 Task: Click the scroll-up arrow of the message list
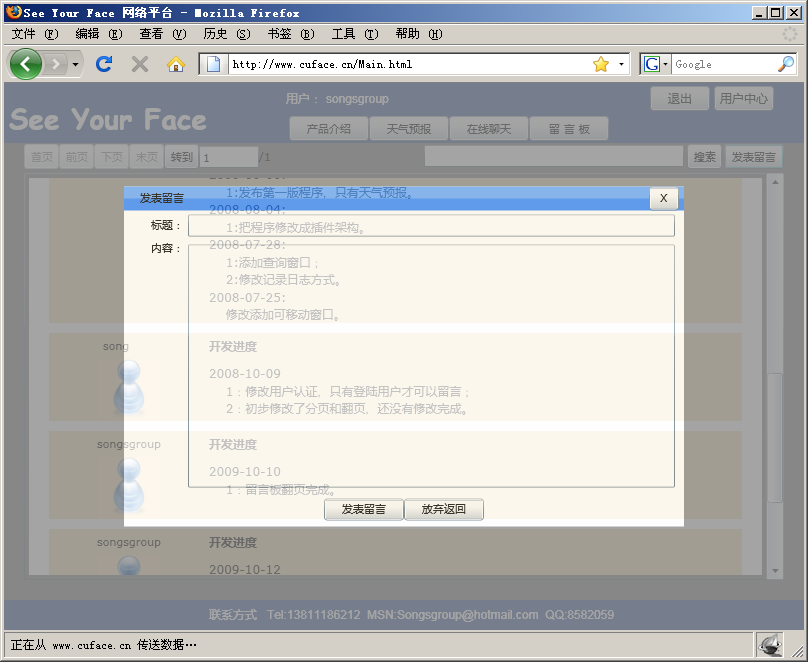point(775,182)
